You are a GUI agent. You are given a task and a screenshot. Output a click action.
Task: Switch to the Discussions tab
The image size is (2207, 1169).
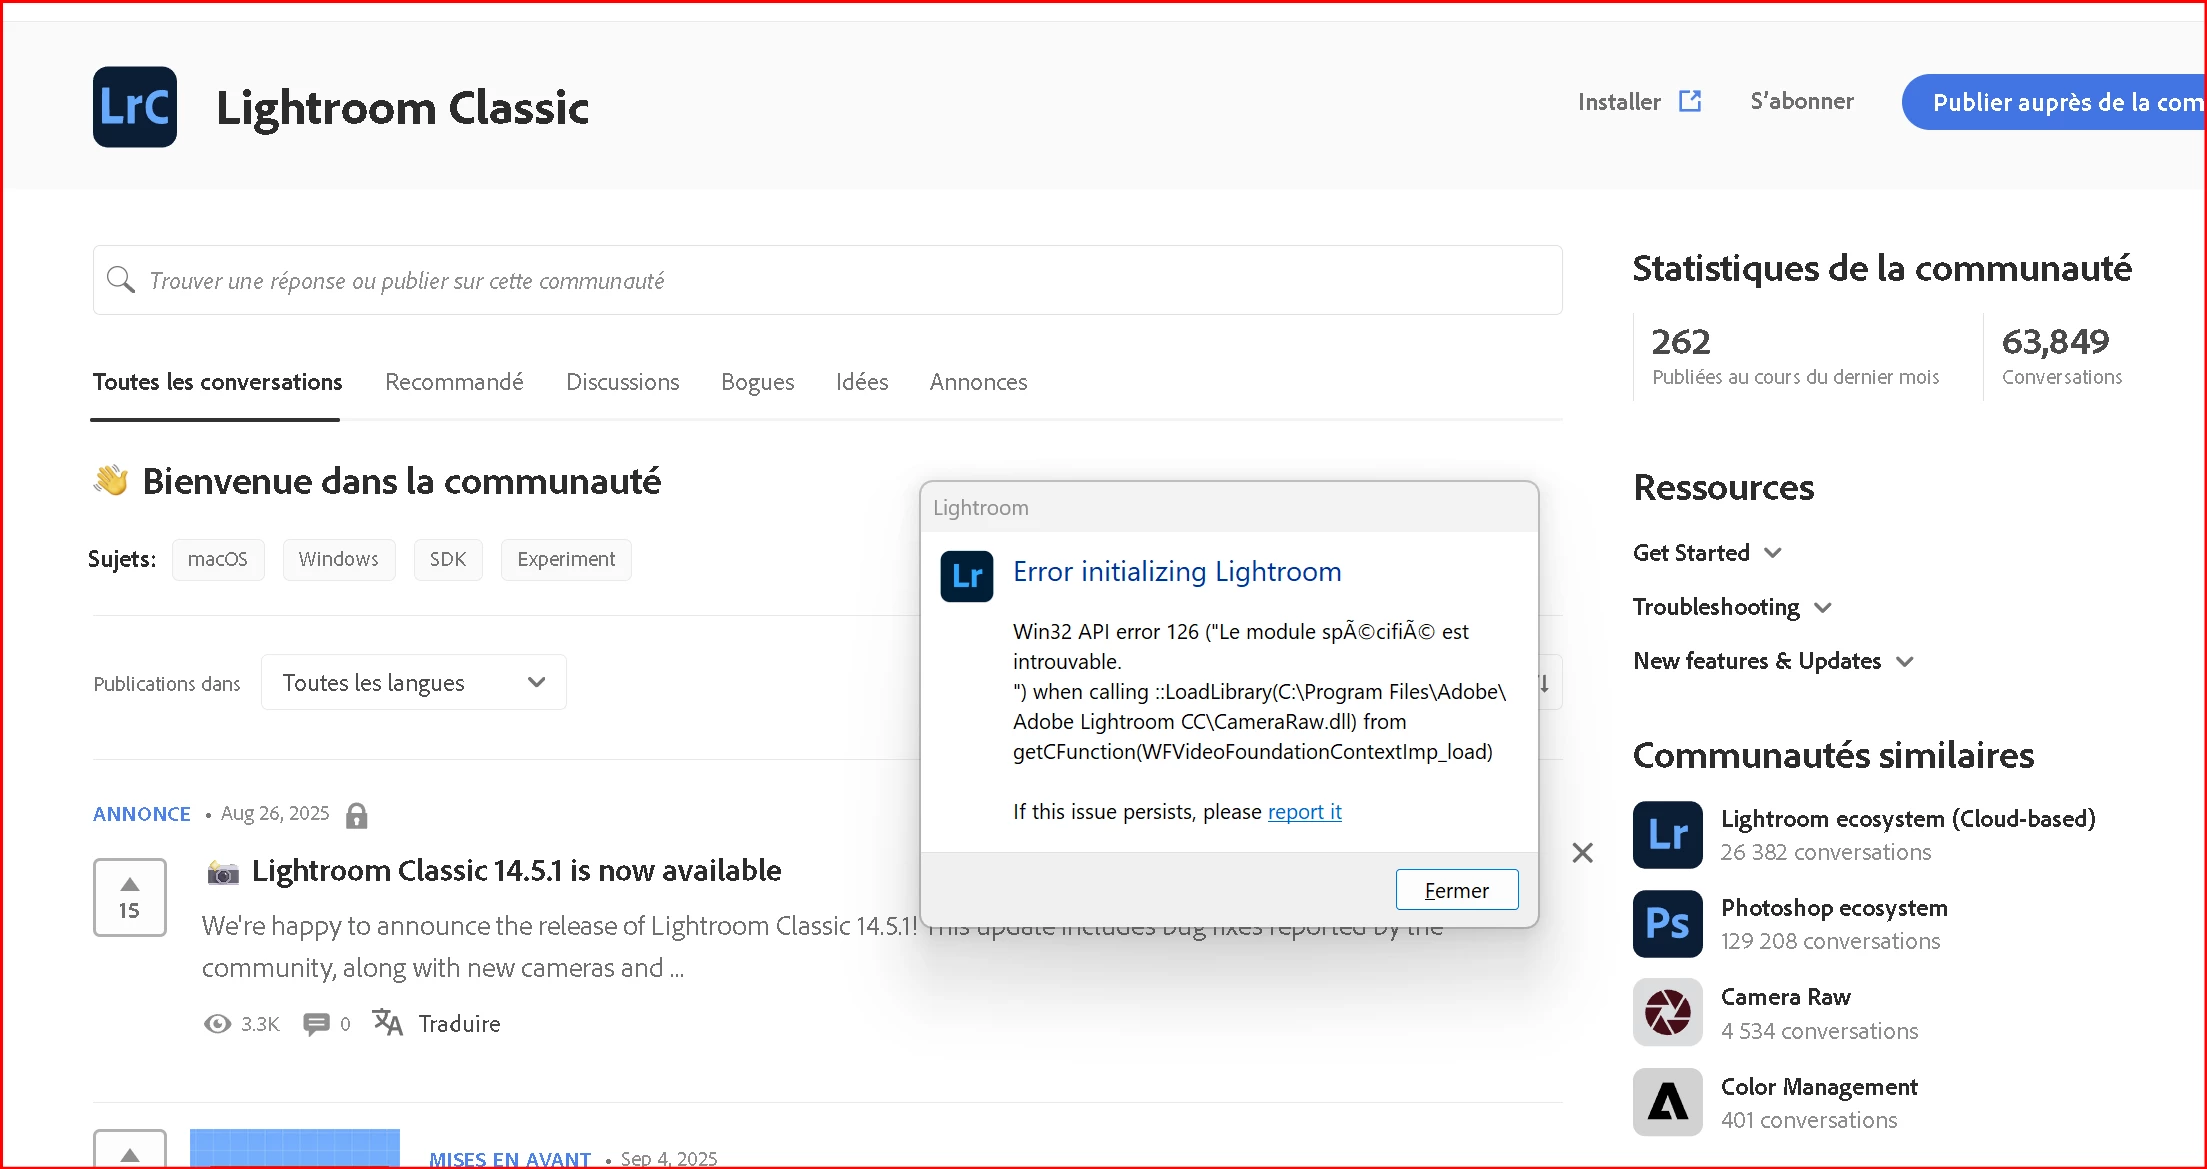click(622, 382)
